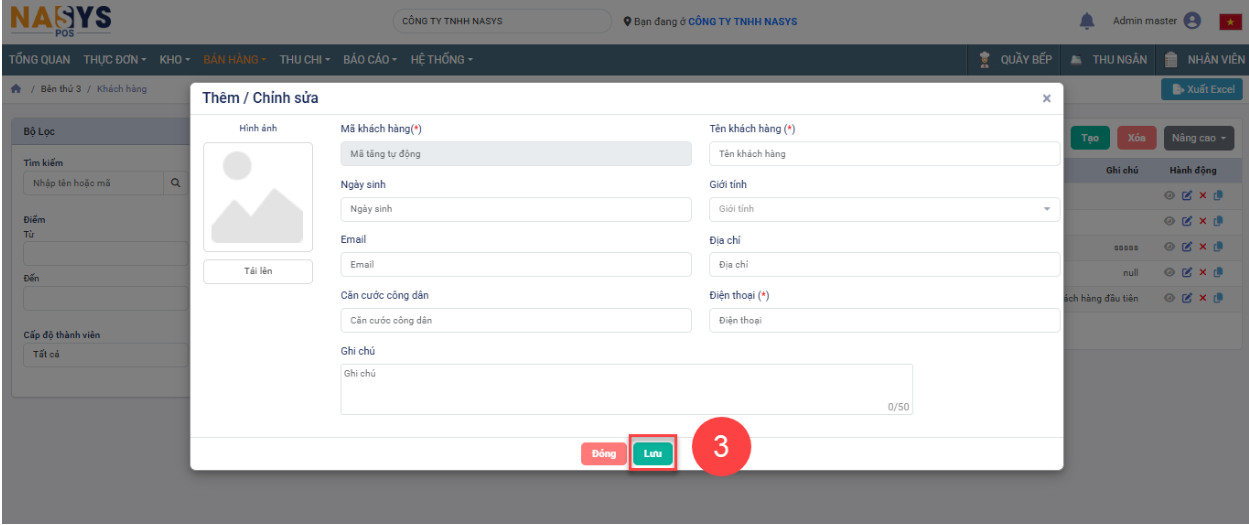Click the image placeholder thumbnail
1249x525 pixels.
click(258, 197)
